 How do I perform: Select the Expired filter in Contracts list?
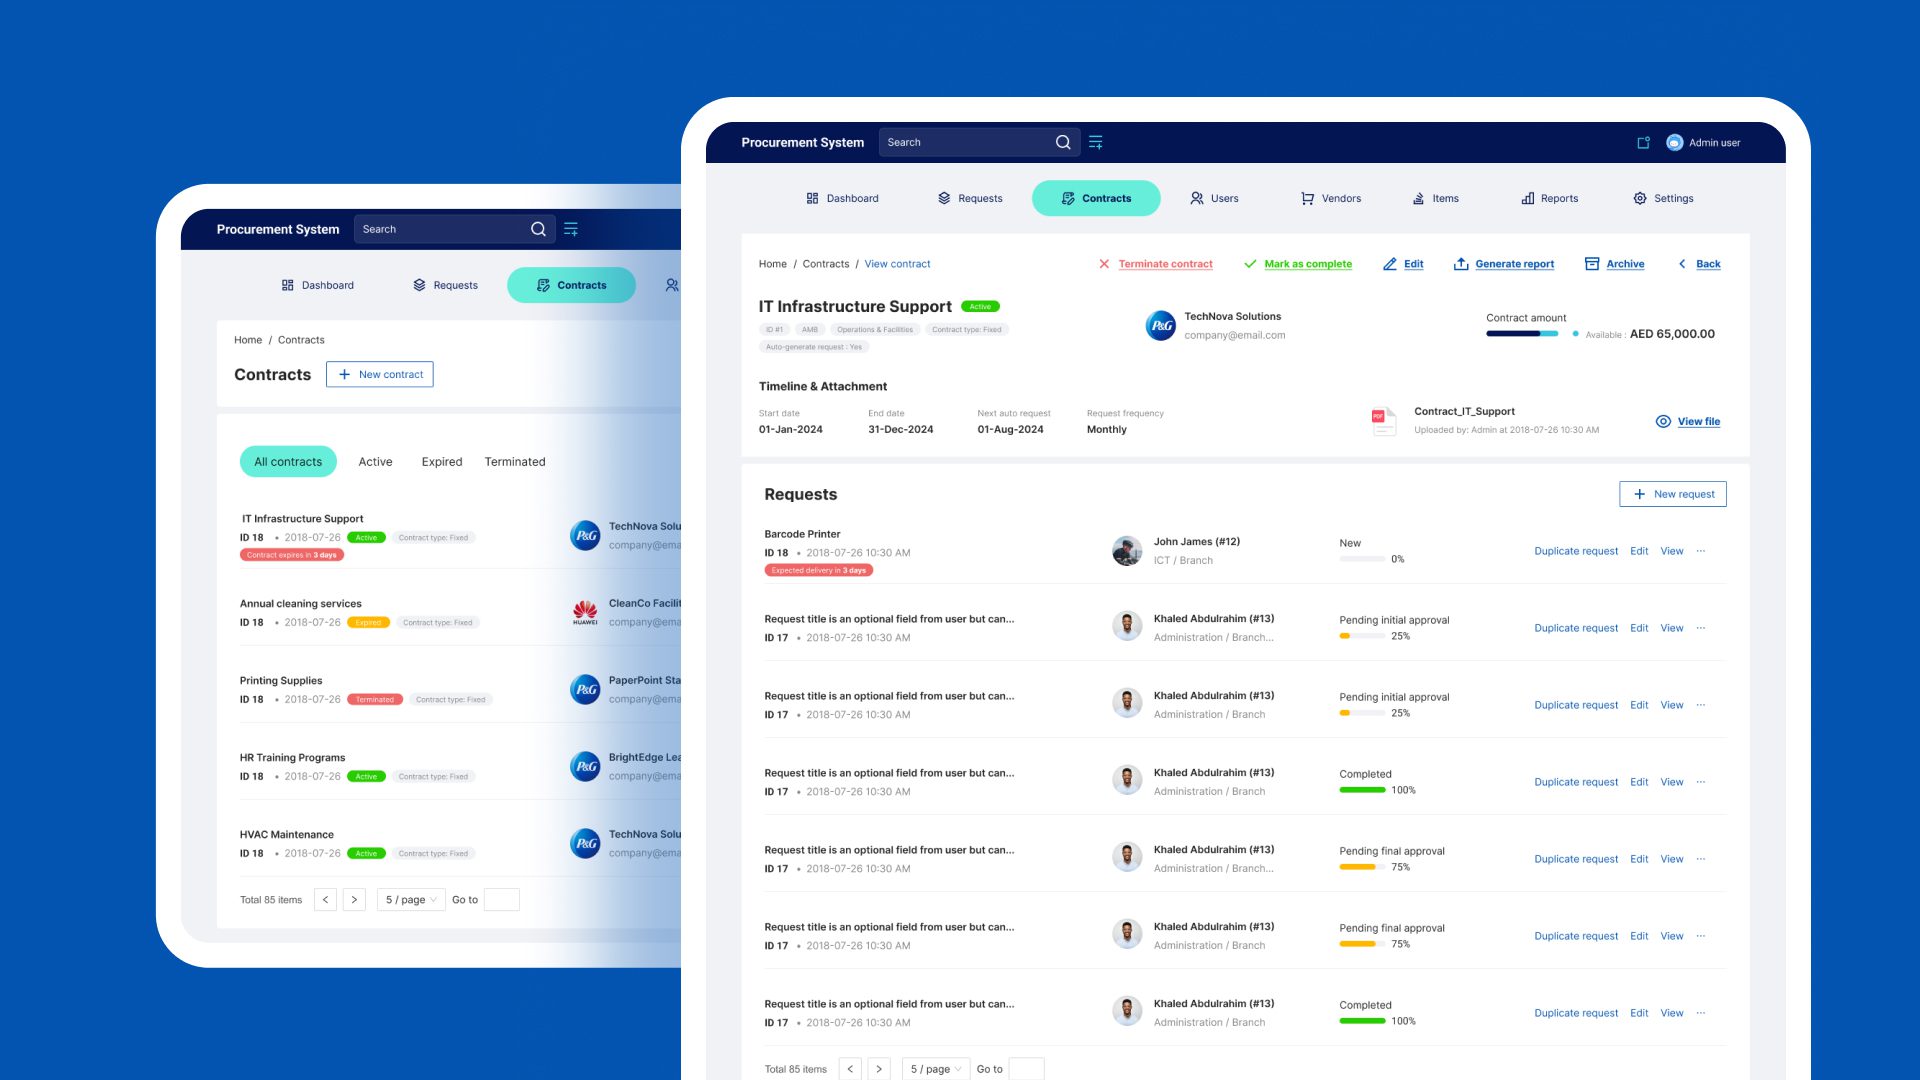coord(442,462)
